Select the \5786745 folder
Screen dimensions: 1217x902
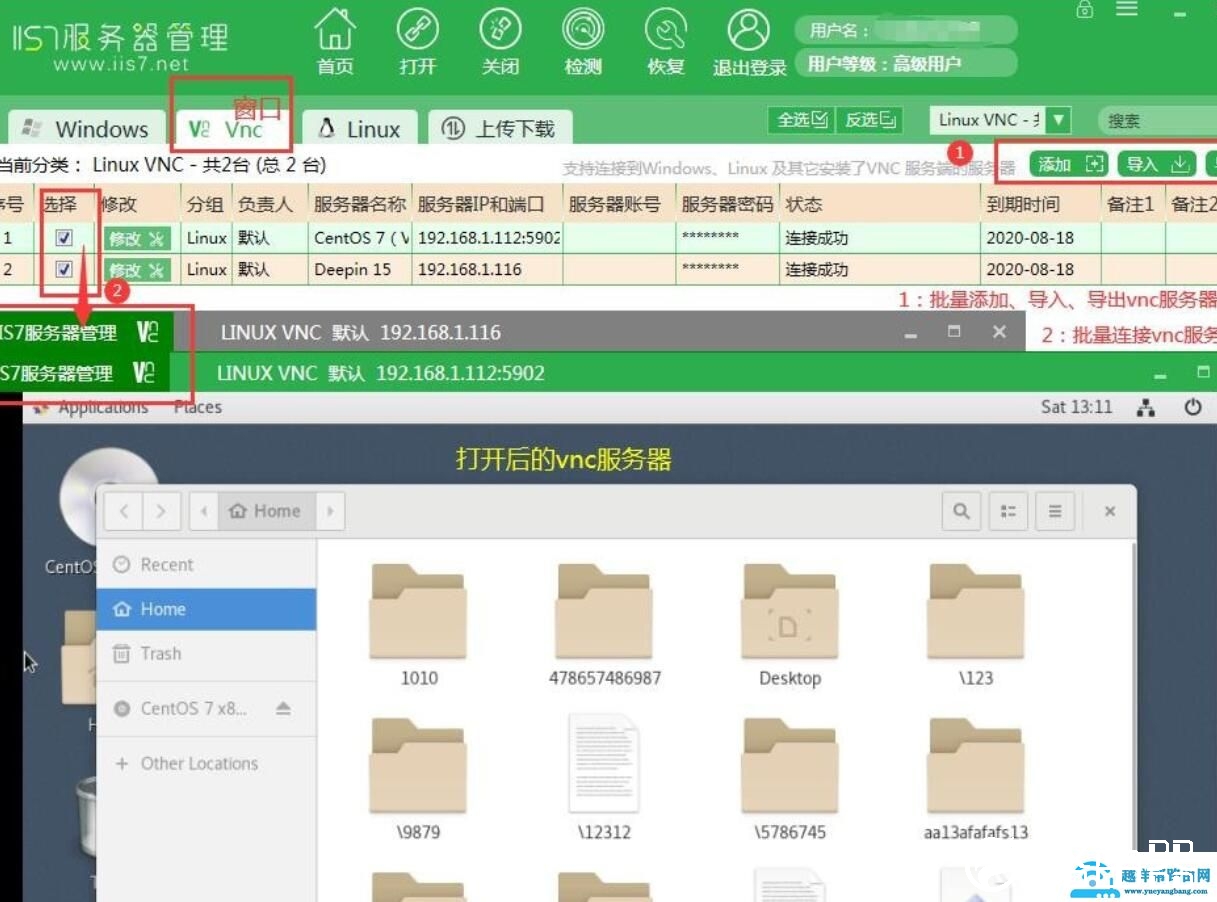click(x=790, y=779)
